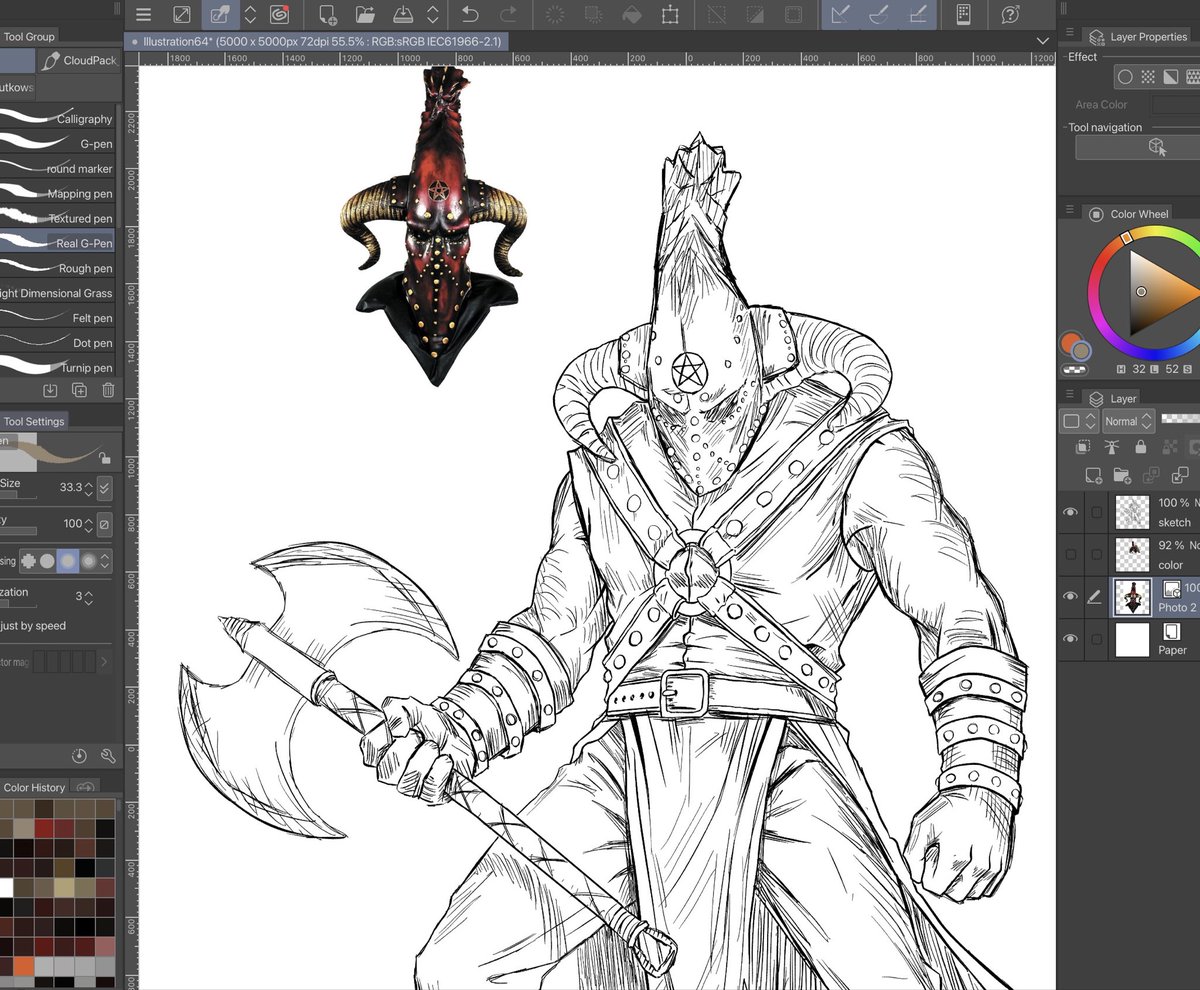Open the smartphone companion mode icon

point(964,14)
